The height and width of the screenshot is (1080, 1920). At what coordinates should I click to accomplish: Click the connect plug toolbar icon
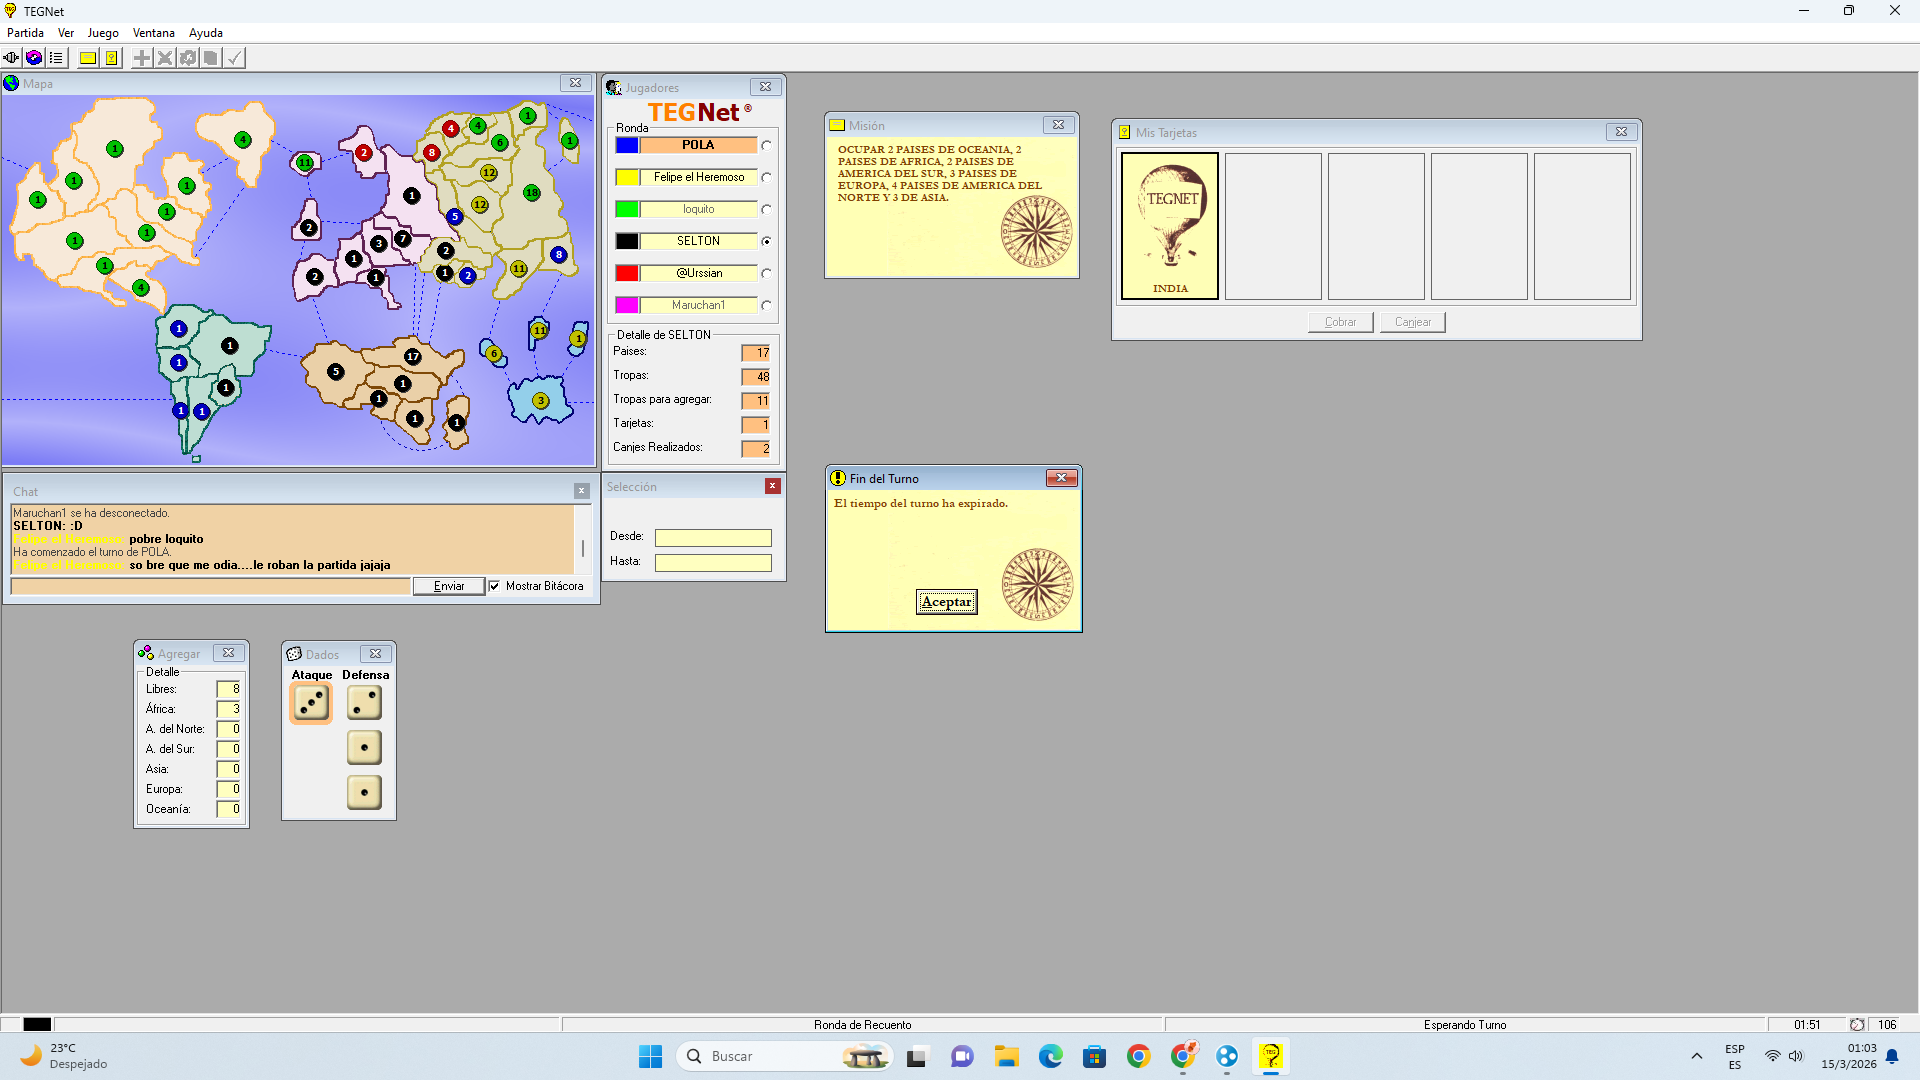pos(11,58)
